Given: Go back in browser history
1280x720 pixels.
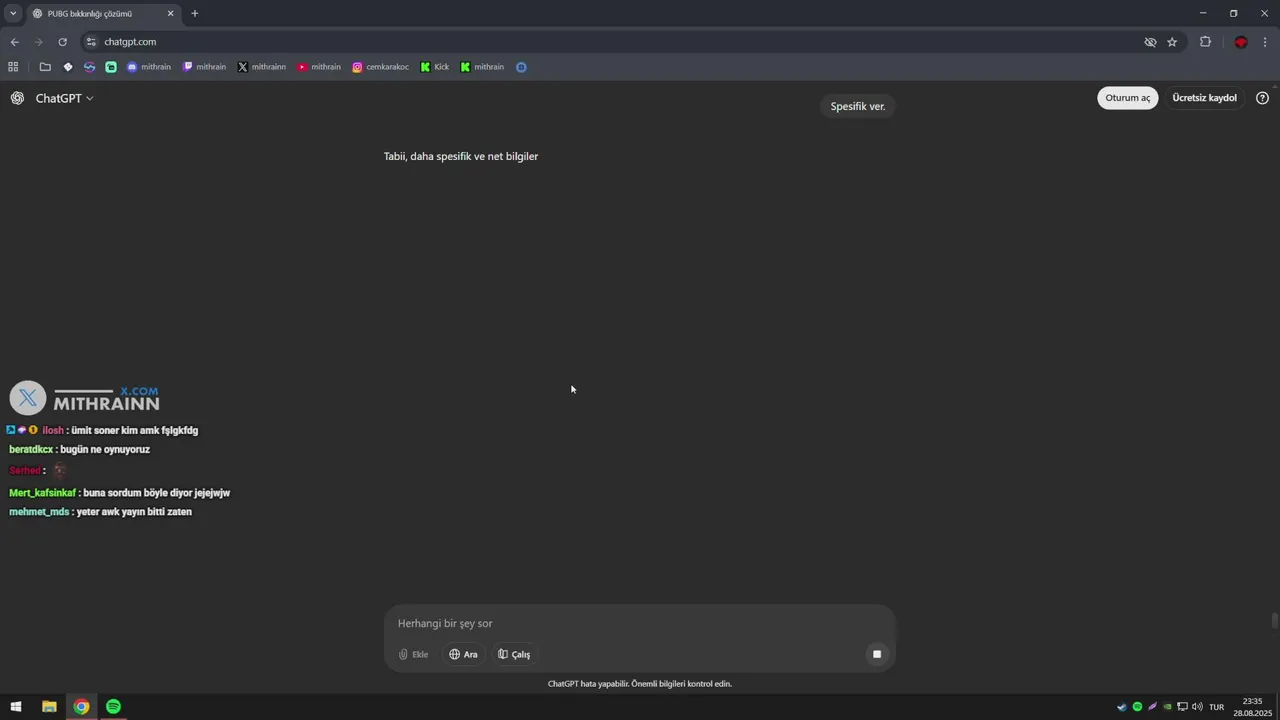Looking at the screenshot, I should pyautogui.click(x=14, y=42).
